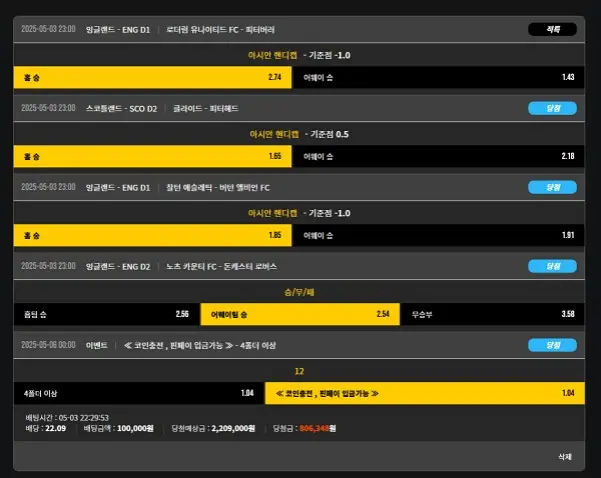
Task: Click the 당첨 badge on the 노츠 카운티 FC row
Action: (552, 266)
